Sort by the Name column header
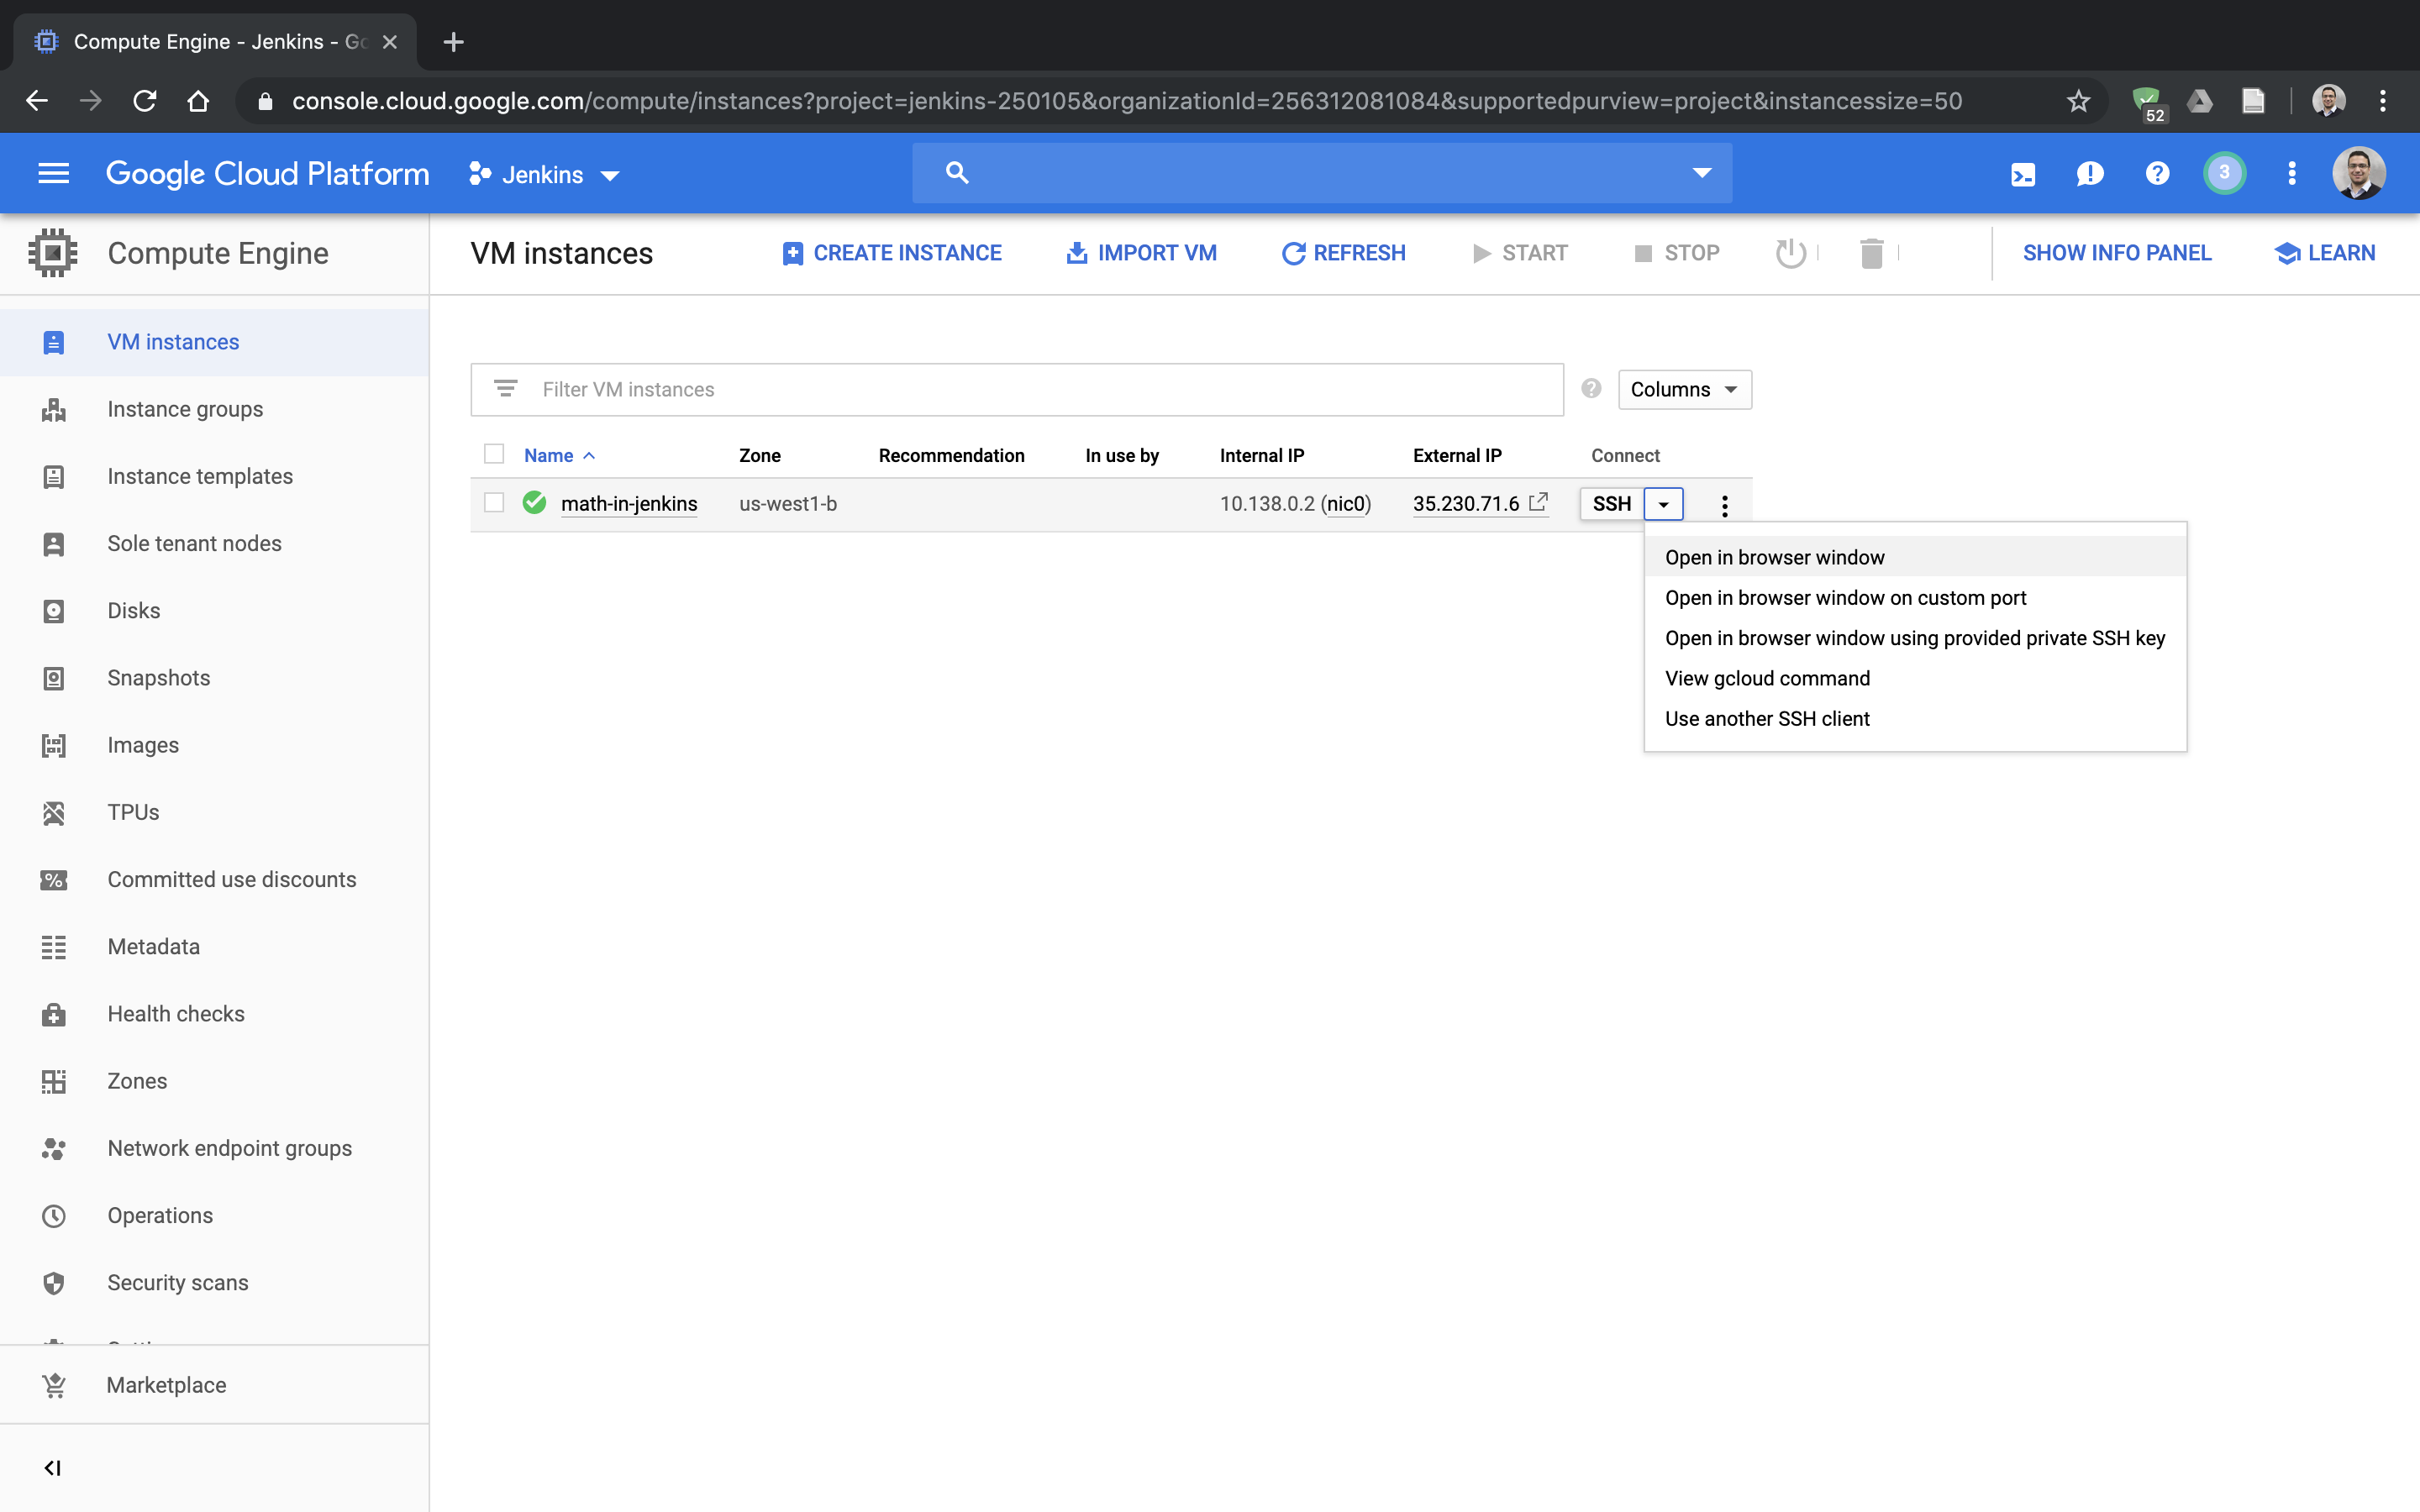The image size is (2420, 1512). pos(549,455)
